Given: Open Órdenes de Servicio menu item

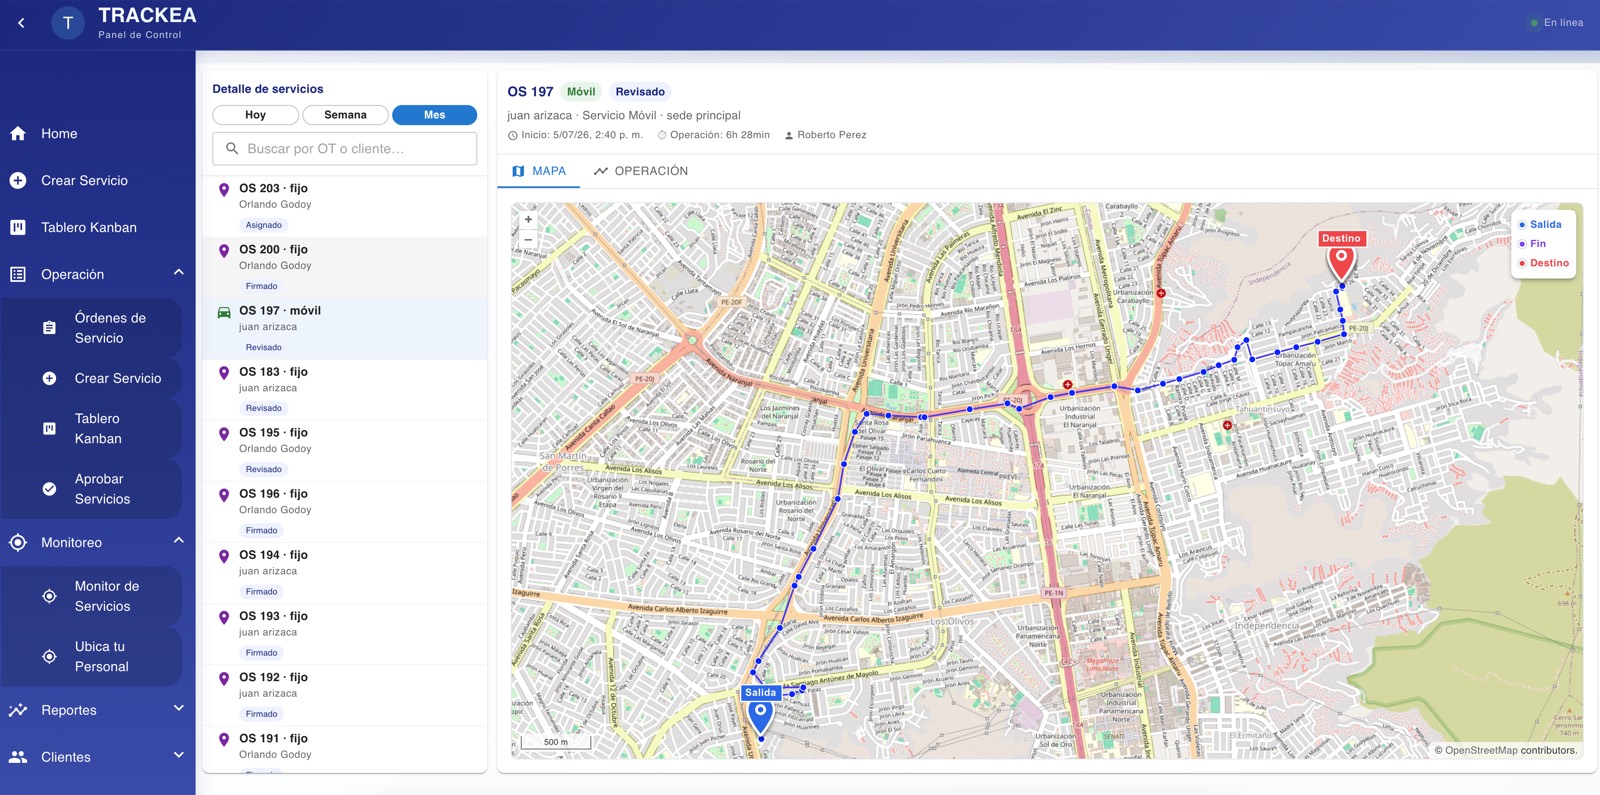Looking at the screenshot, I should [x=92, y=328].
